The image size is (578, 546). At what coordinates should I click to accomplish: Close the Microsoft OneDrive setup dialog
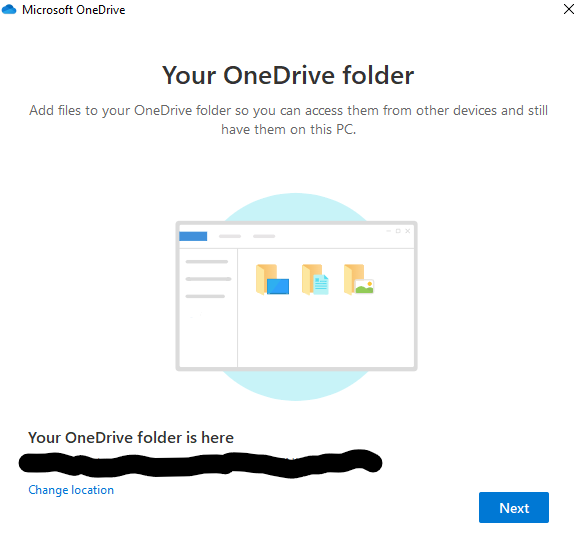[x=569, y=9]
